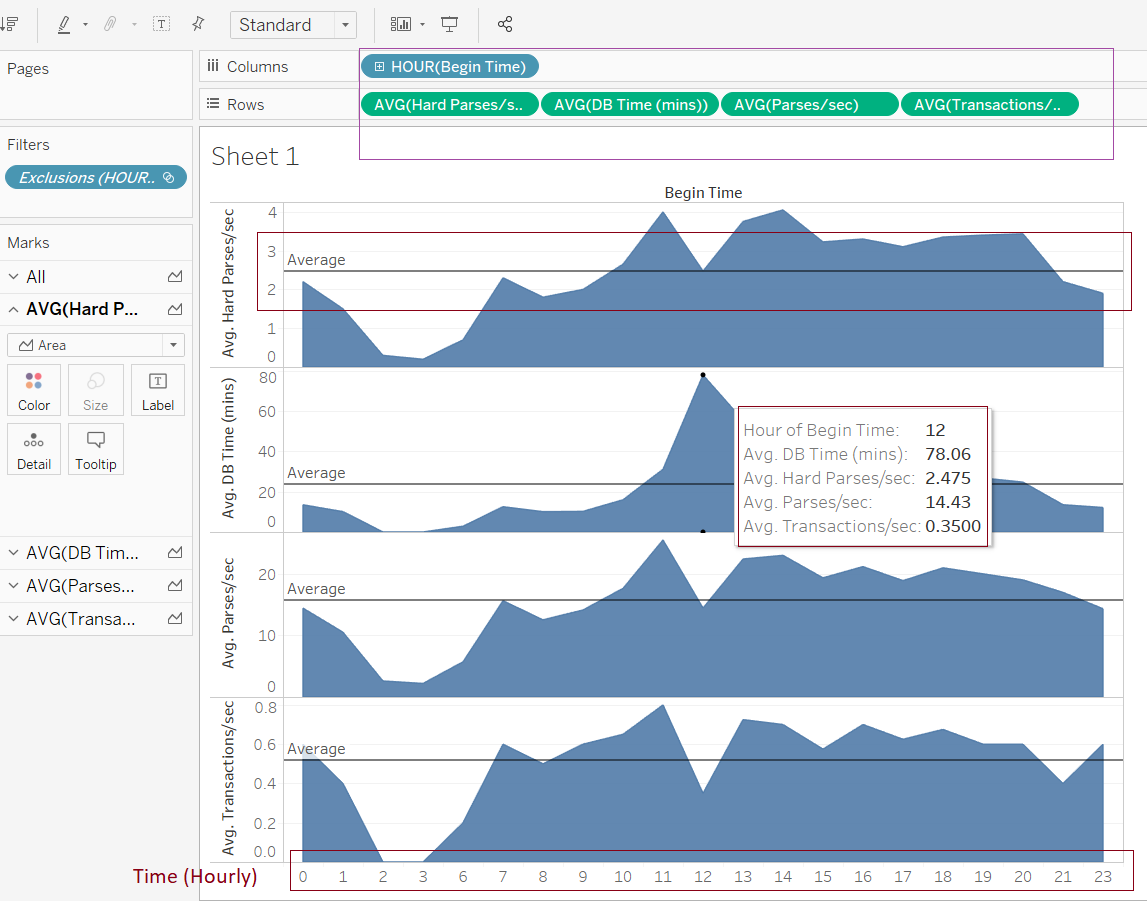
Task: Click the Group Members paperclip icon
Action: click(x=111, y=24)
